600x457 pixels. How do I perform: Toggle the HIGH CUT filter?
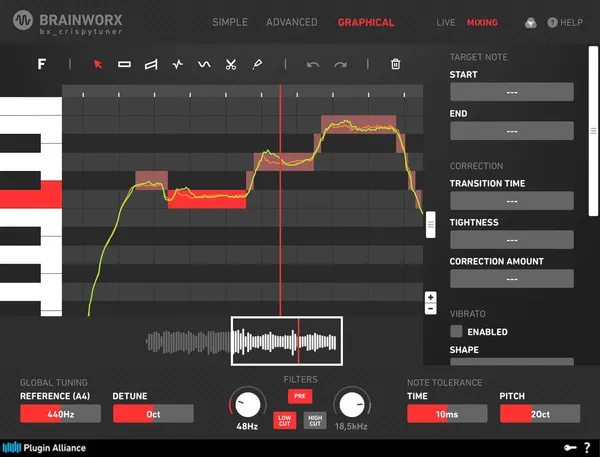315,421
